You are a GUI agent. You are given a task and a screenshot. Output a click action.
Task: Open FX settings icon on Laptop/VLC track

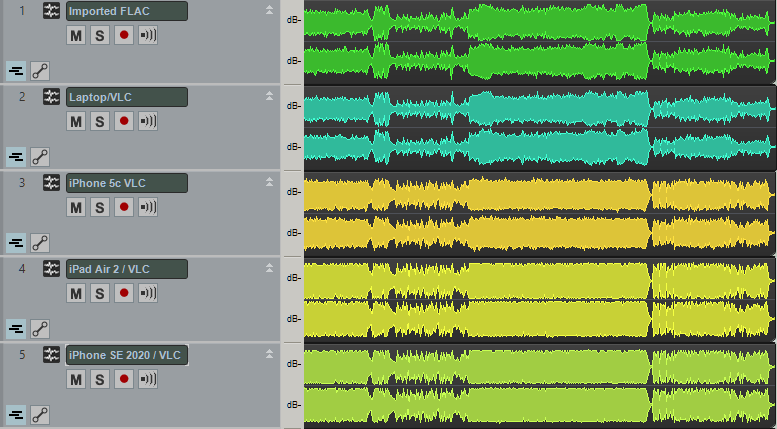pos(51,97)
